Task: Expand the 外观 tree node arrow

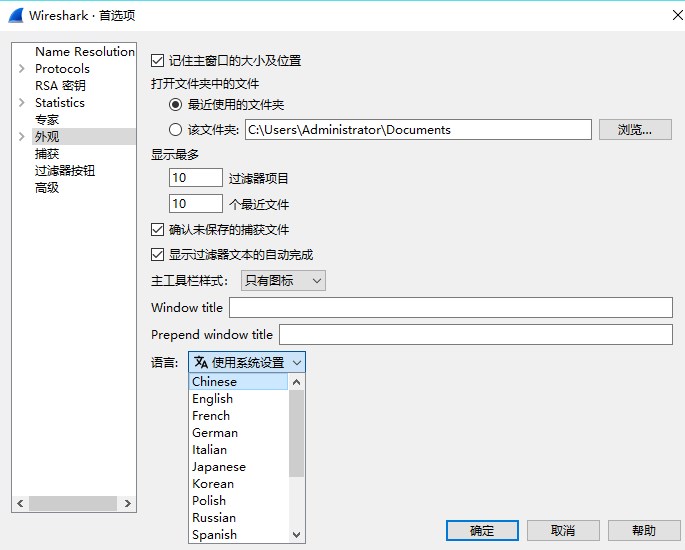Action: coord(22,137)
